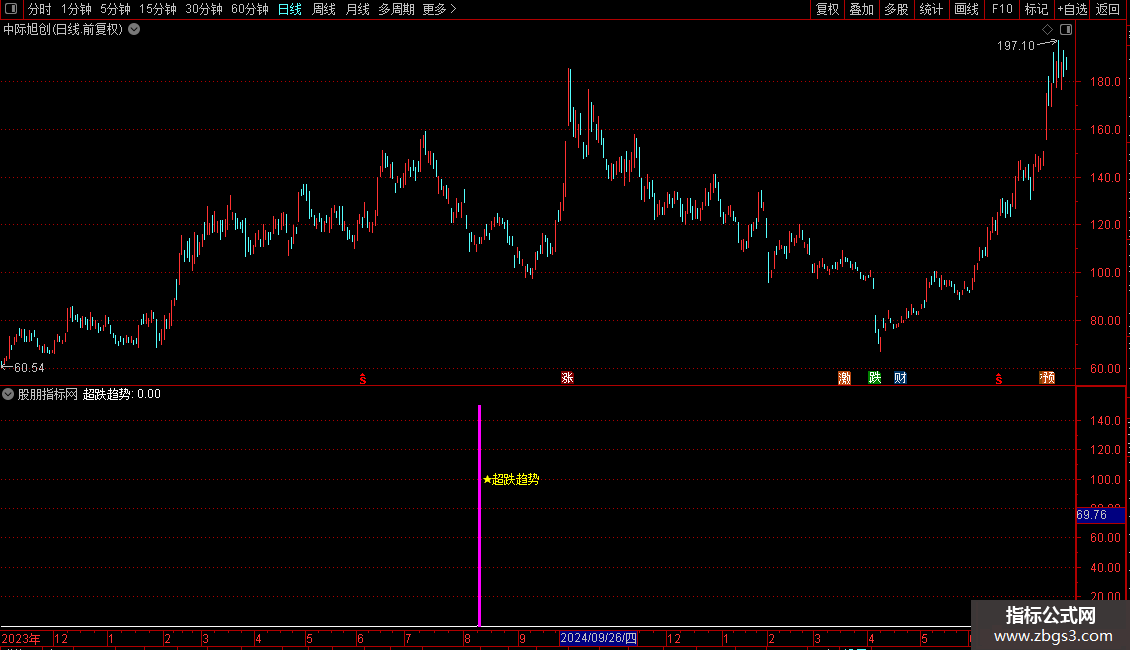Open the 复权 adjustment option
1130x650 pixels.
[x=827, y=9]
